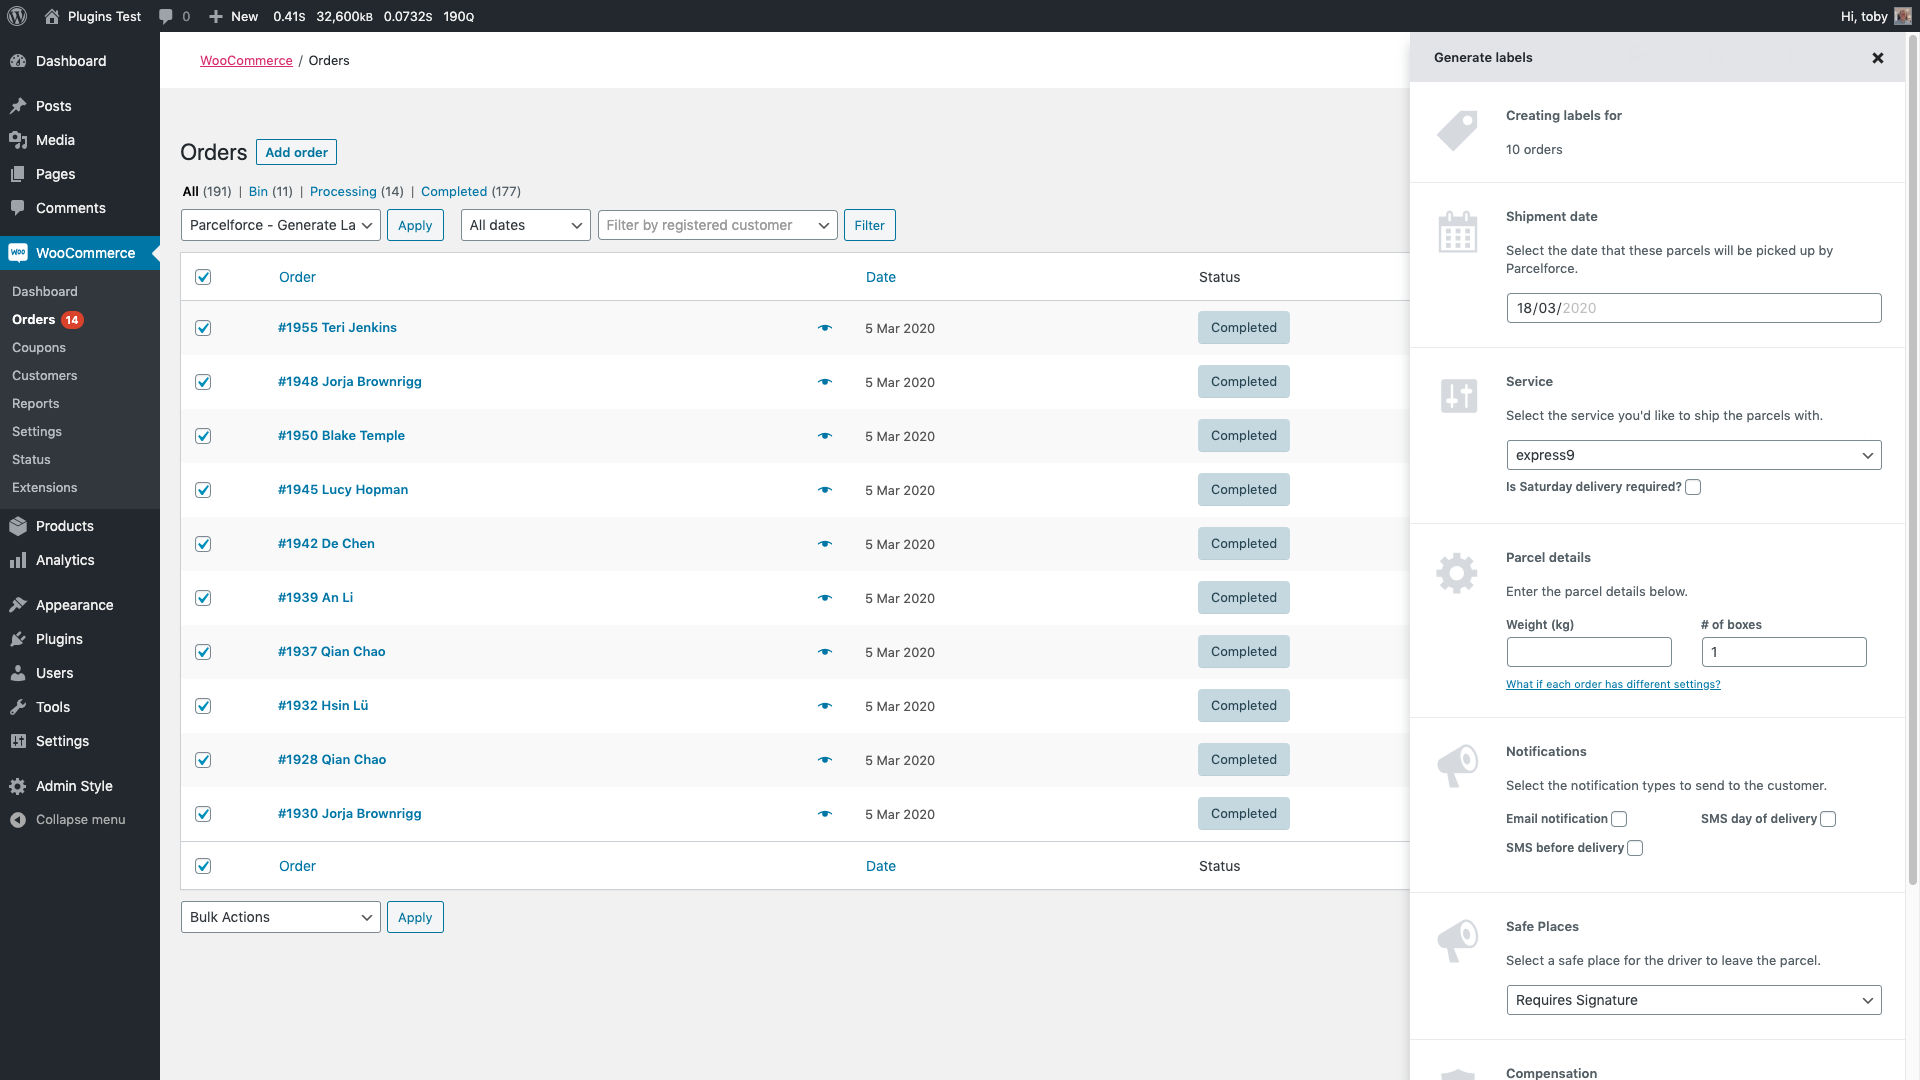Preview order #1950 Blake Temple eye icon

click(x=825, y=436)
